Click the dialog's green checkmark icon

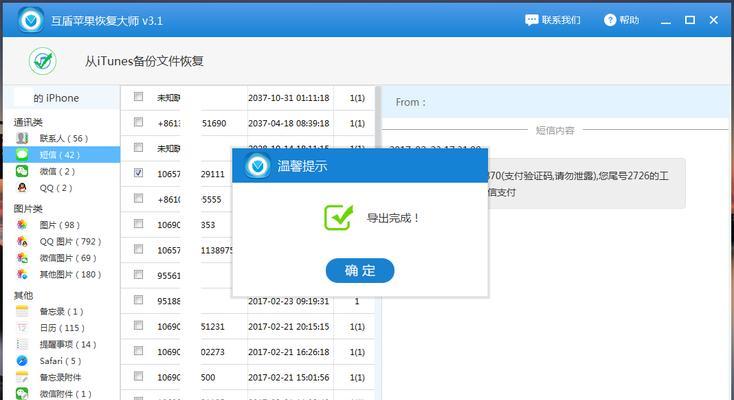tap(338, 217)
